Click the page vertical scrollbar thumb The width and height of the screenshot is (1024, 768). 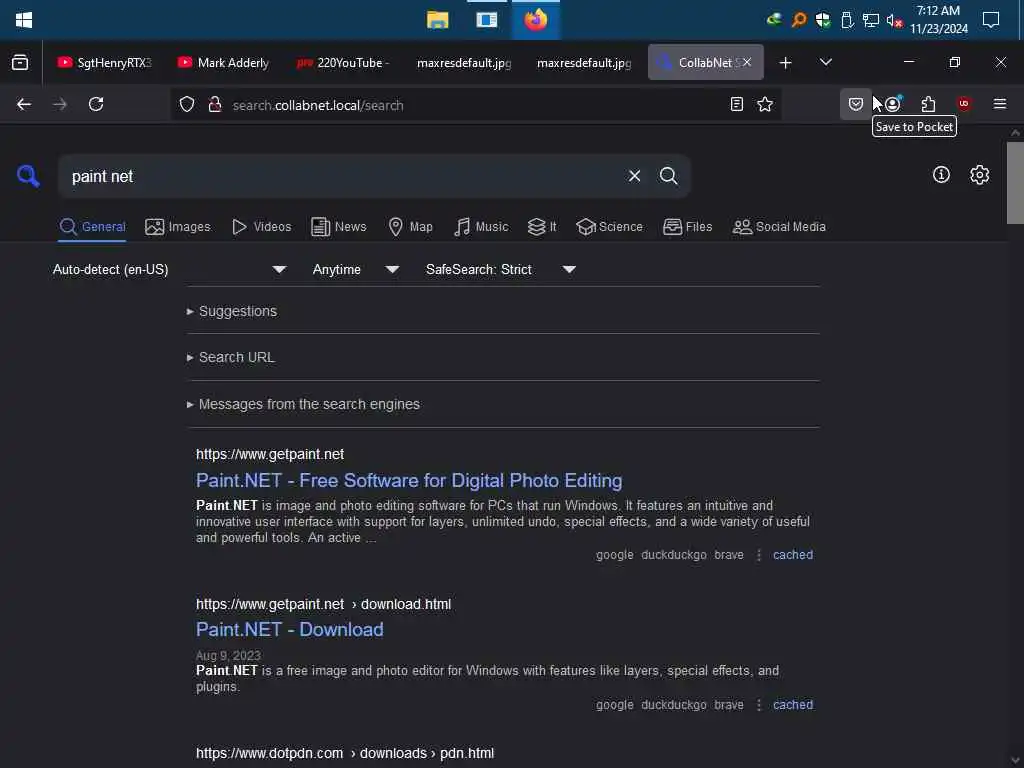pyautogui.click(x=1015, y=183)
